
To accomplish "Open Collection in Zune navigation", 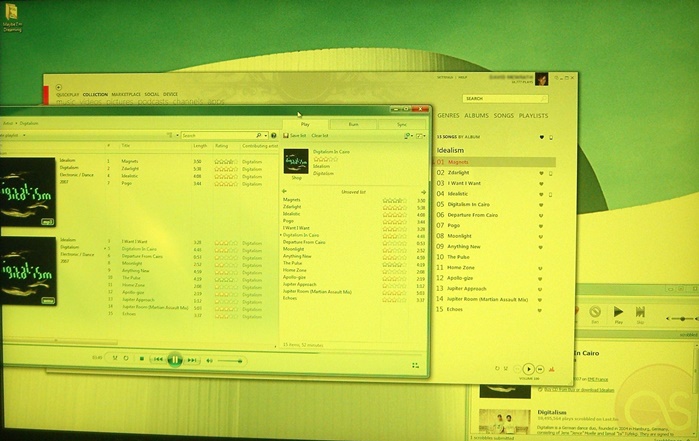I will point(95,95).
